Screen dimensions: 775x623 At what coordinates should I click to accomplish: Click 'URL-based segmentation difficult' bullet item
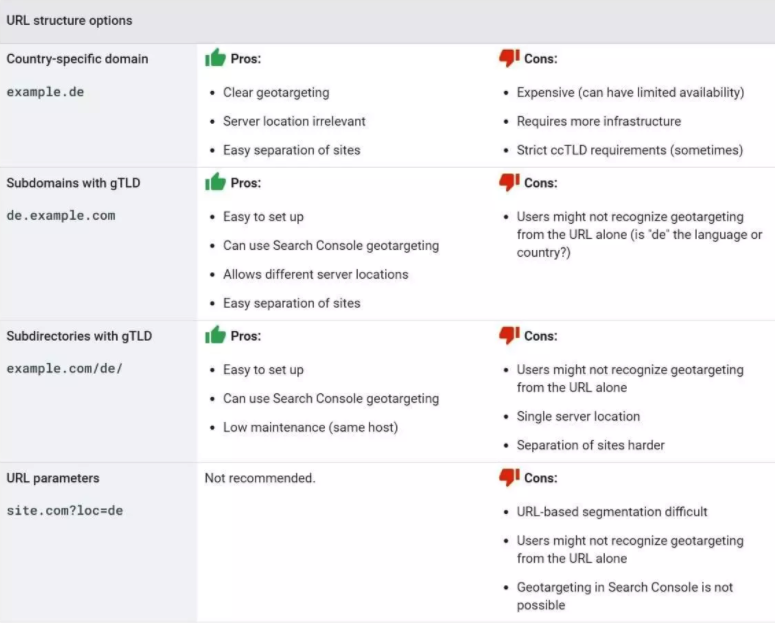pos(612,511)
